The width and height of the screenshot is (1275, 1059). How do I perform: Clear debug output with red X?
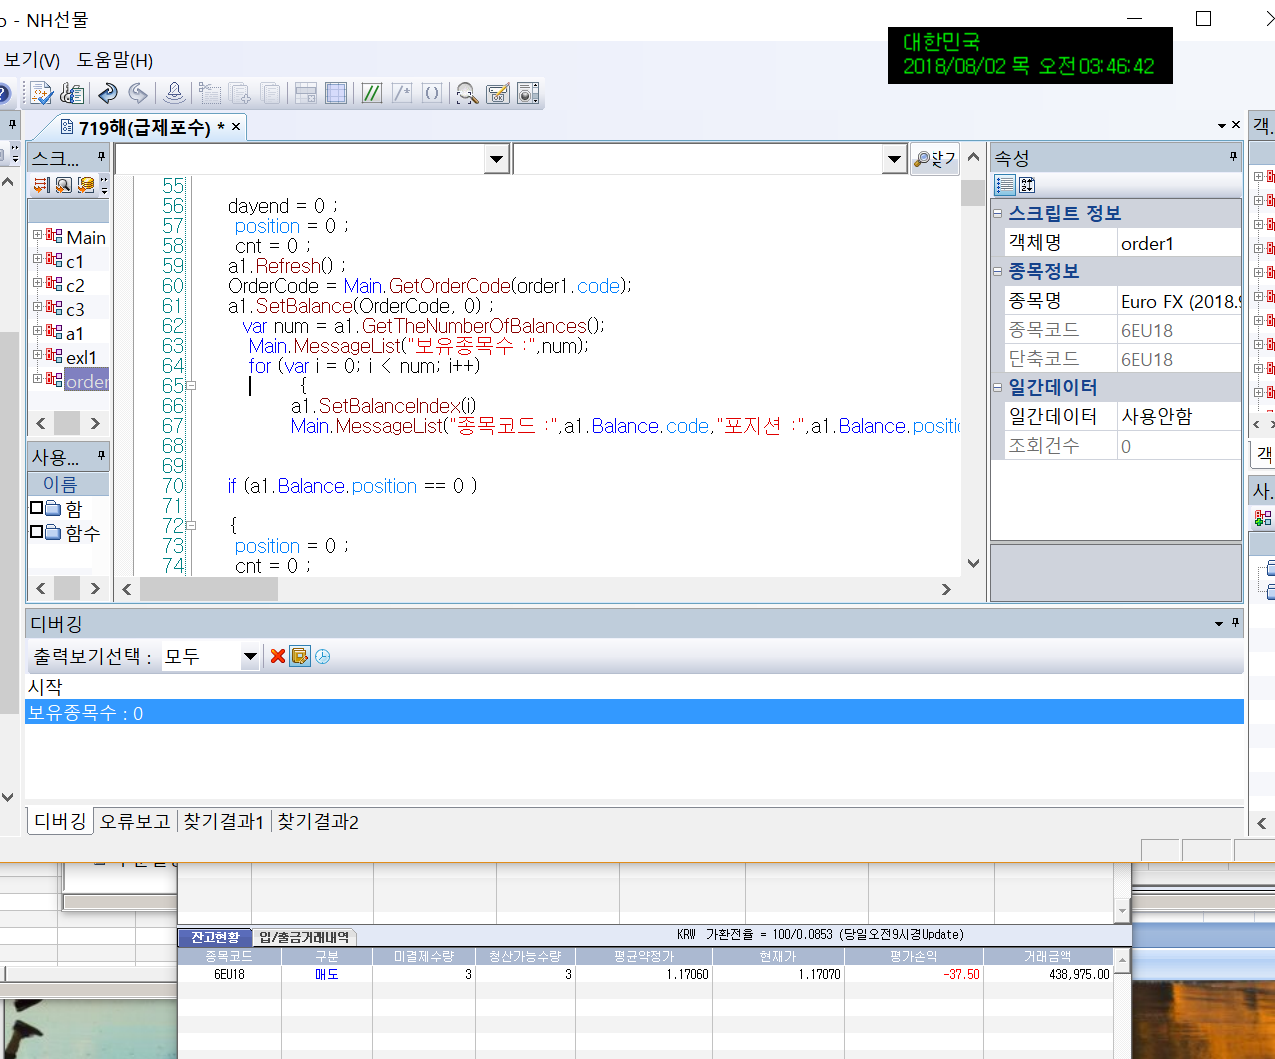coord(278,656)
